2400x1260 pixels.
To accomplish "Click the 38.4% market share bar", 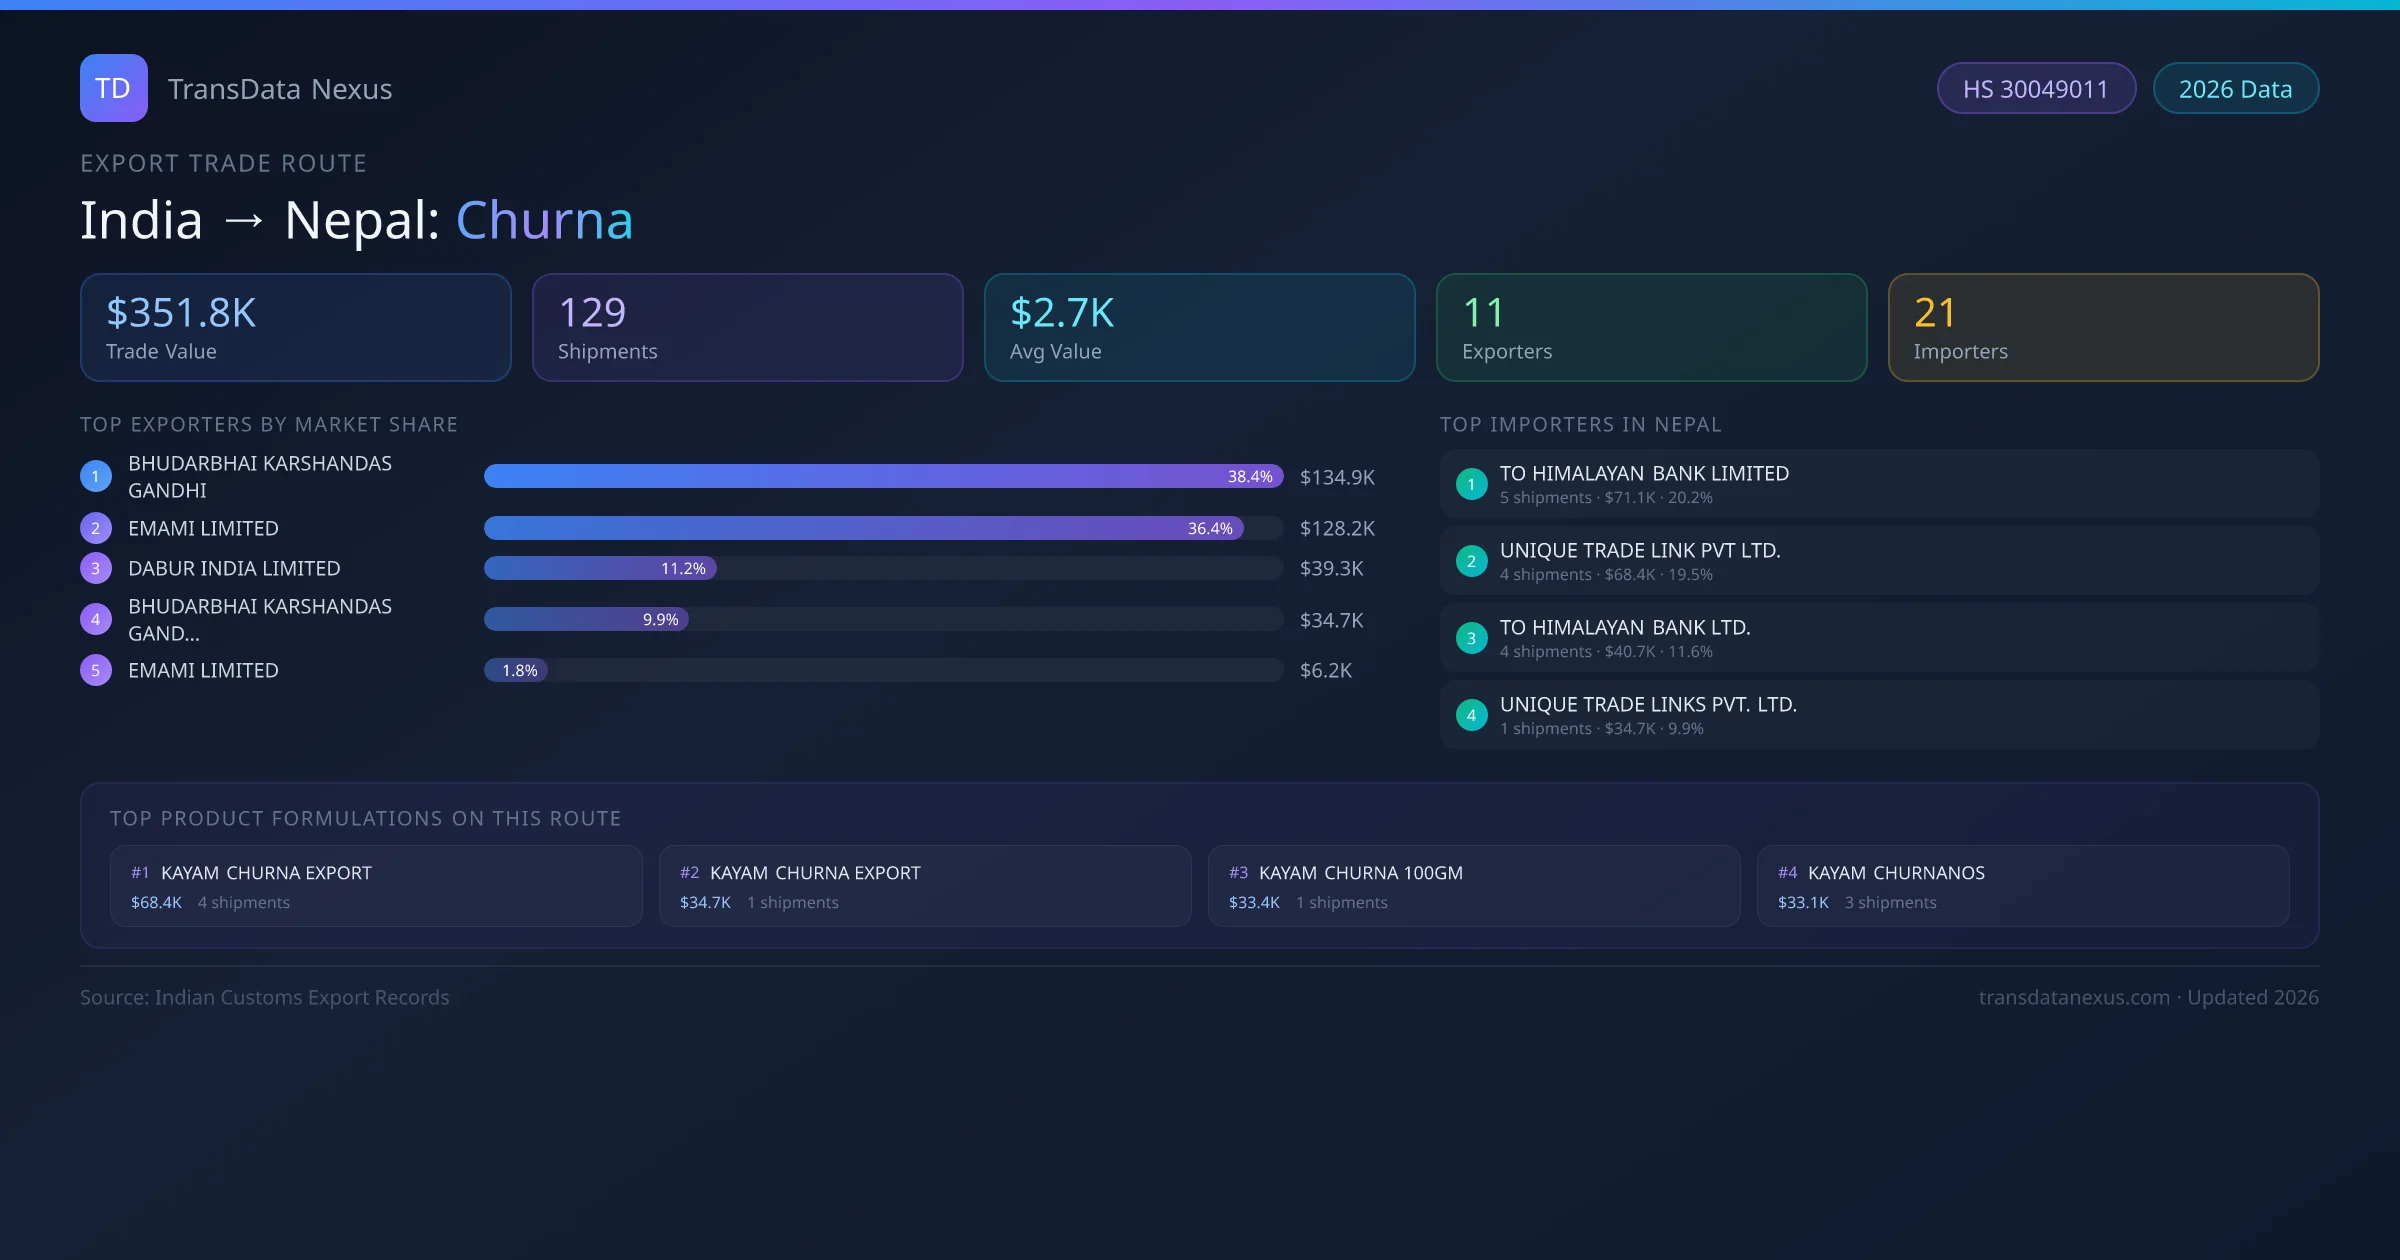I will pyautogui.click(x=882, y=476).
